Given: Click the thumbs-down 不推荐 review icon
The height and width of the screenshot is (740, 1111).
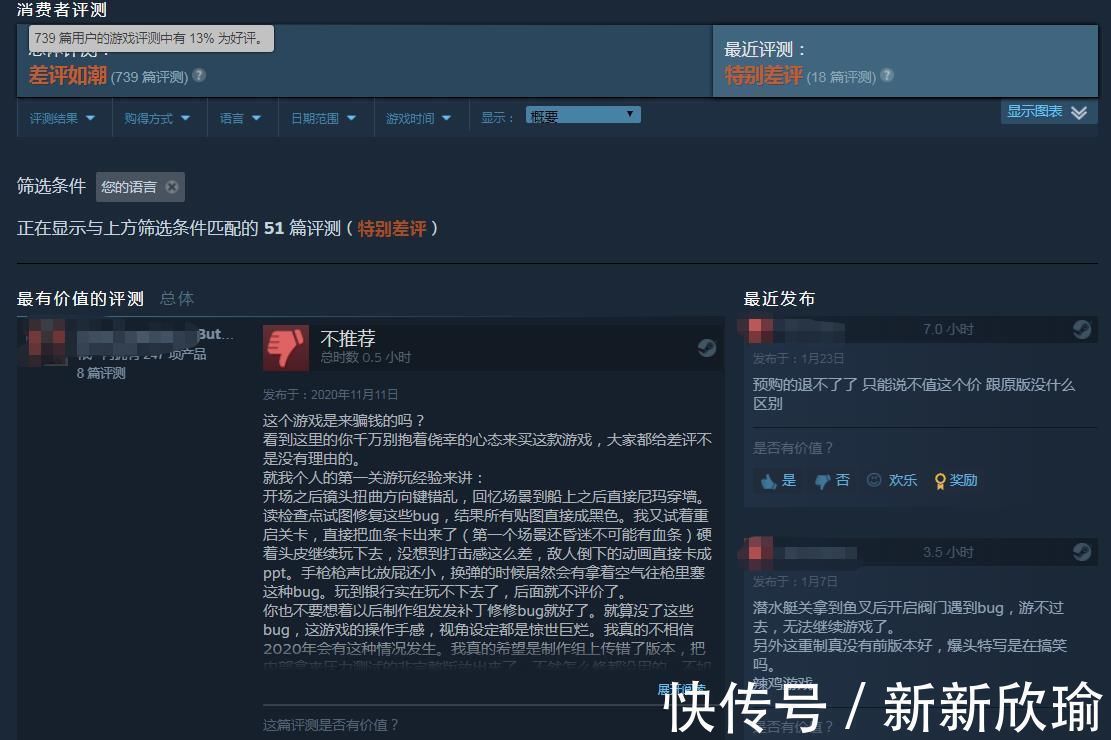Looking at the screenshot, I should (286, 347).
